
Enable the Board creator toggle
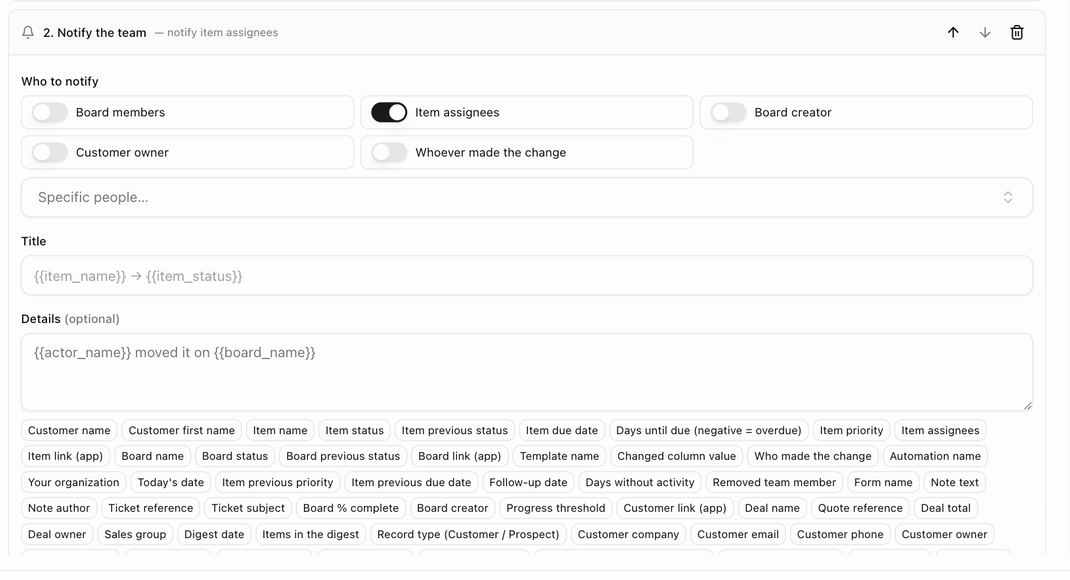(x=728, y=113)
